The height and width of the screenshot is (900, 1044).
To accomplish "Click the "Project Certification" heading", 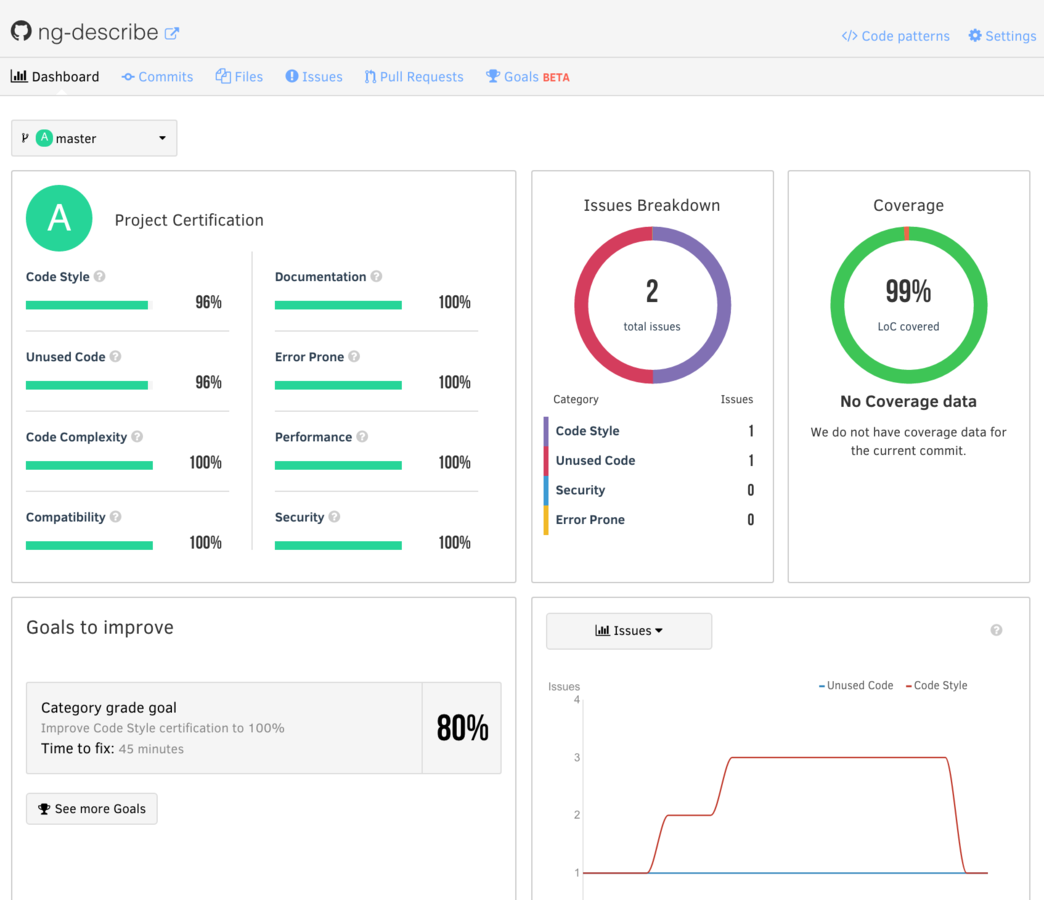I will point(189,220).
